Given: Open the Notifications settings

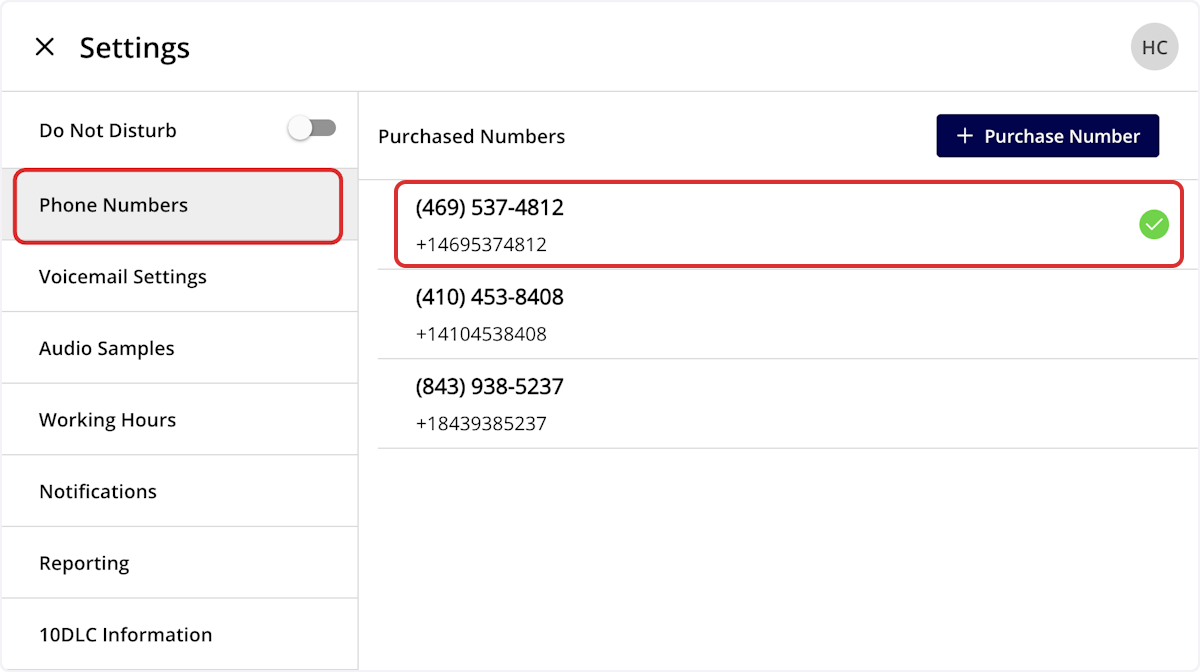Looking at the screenshot, I should point(179,491).
